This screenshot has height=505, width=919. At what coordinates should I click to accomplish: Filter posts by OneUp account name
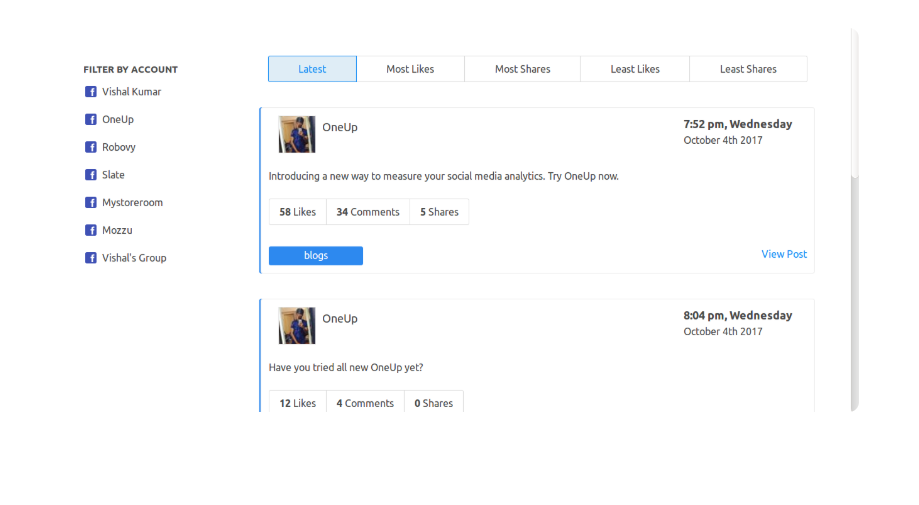(x=118, y=120)
